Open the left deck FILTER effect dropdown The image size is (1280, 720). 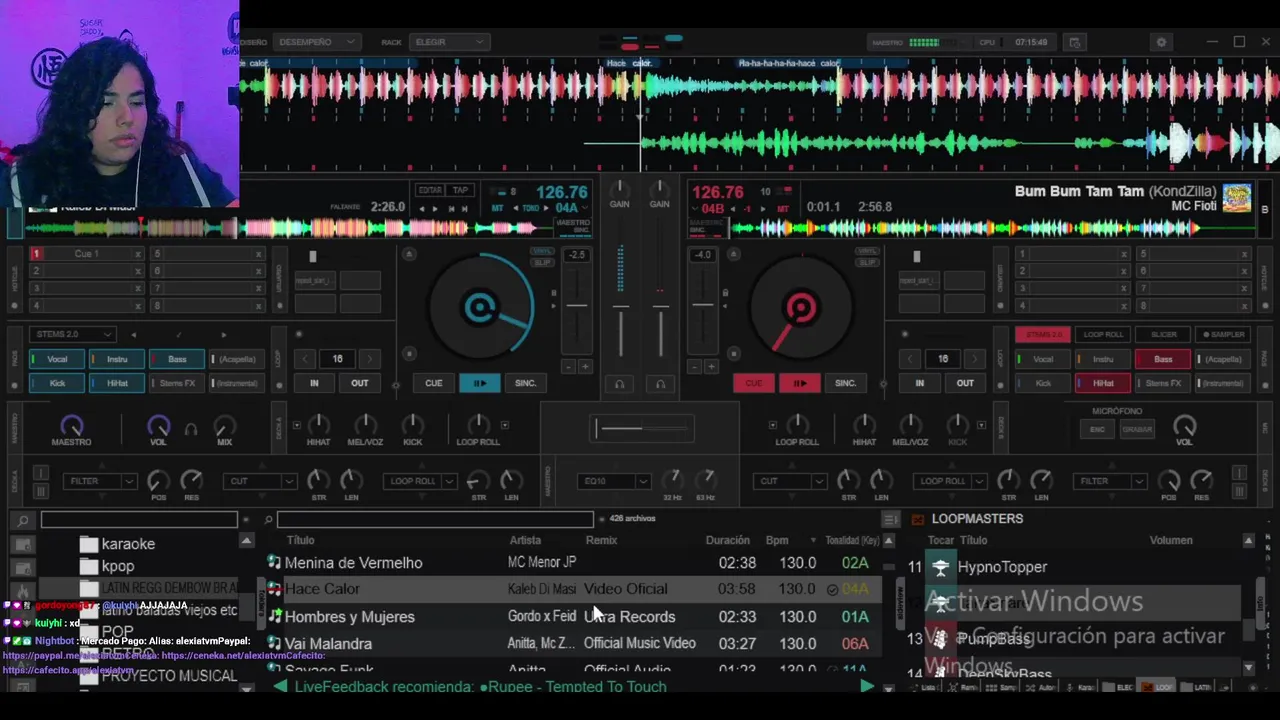click(x=98, y=481)
